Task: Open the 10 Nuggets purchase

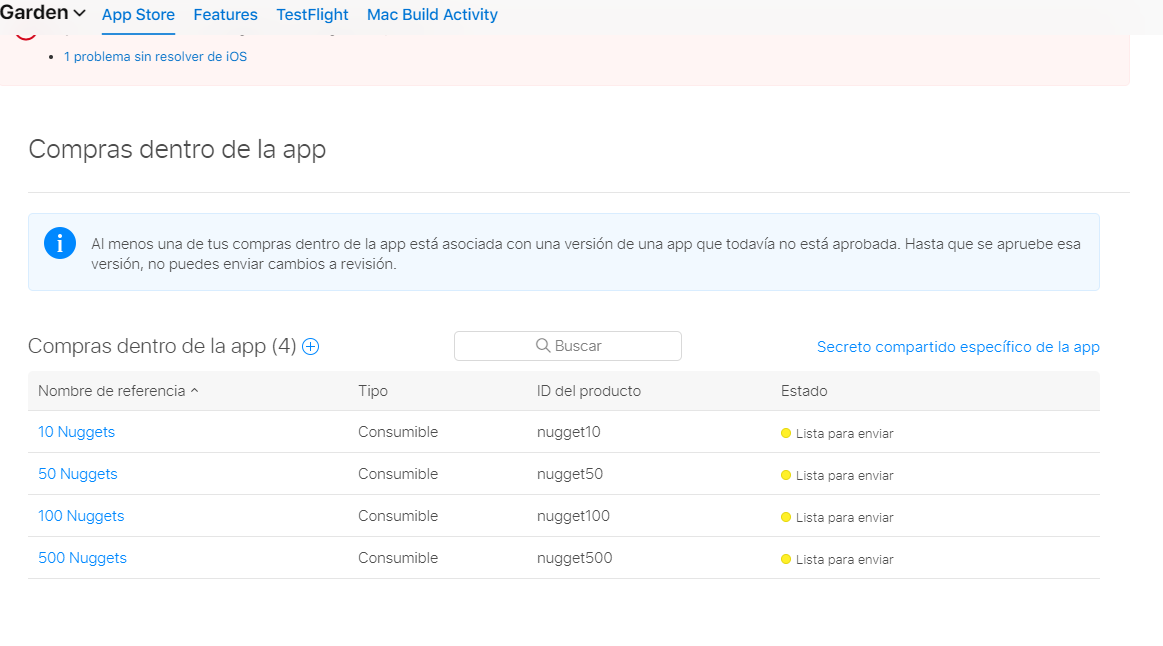Action: tap(76, 432)
